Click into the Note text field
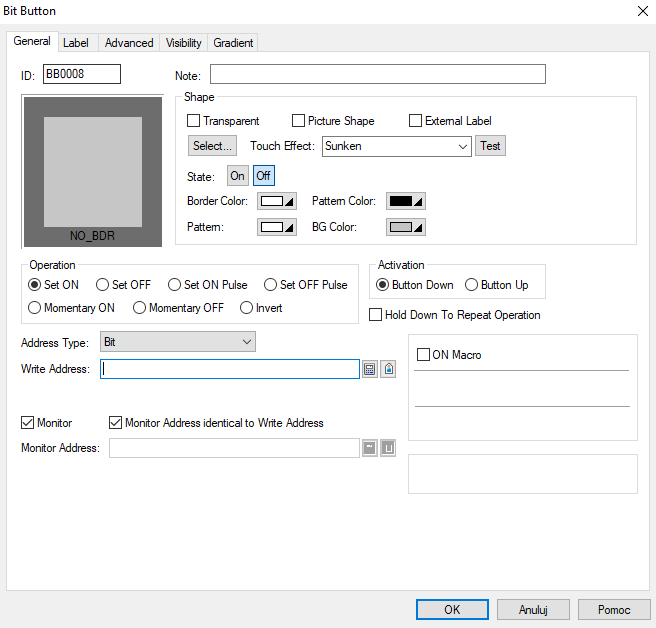656x628 pixels. pyautogui.click(x=378, y=74)
